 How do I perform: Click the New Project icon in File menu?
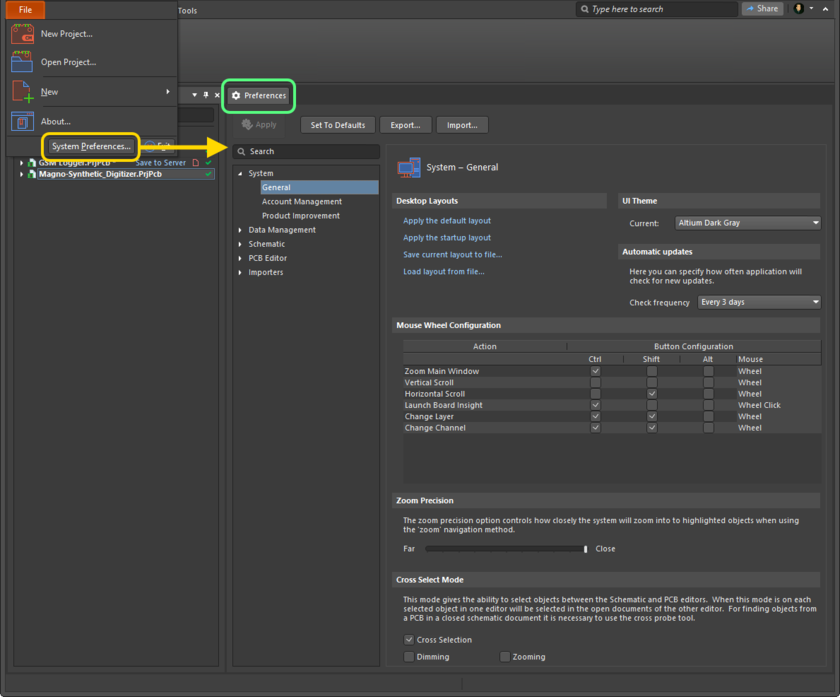pyautogui.click(x=22, y=34)
